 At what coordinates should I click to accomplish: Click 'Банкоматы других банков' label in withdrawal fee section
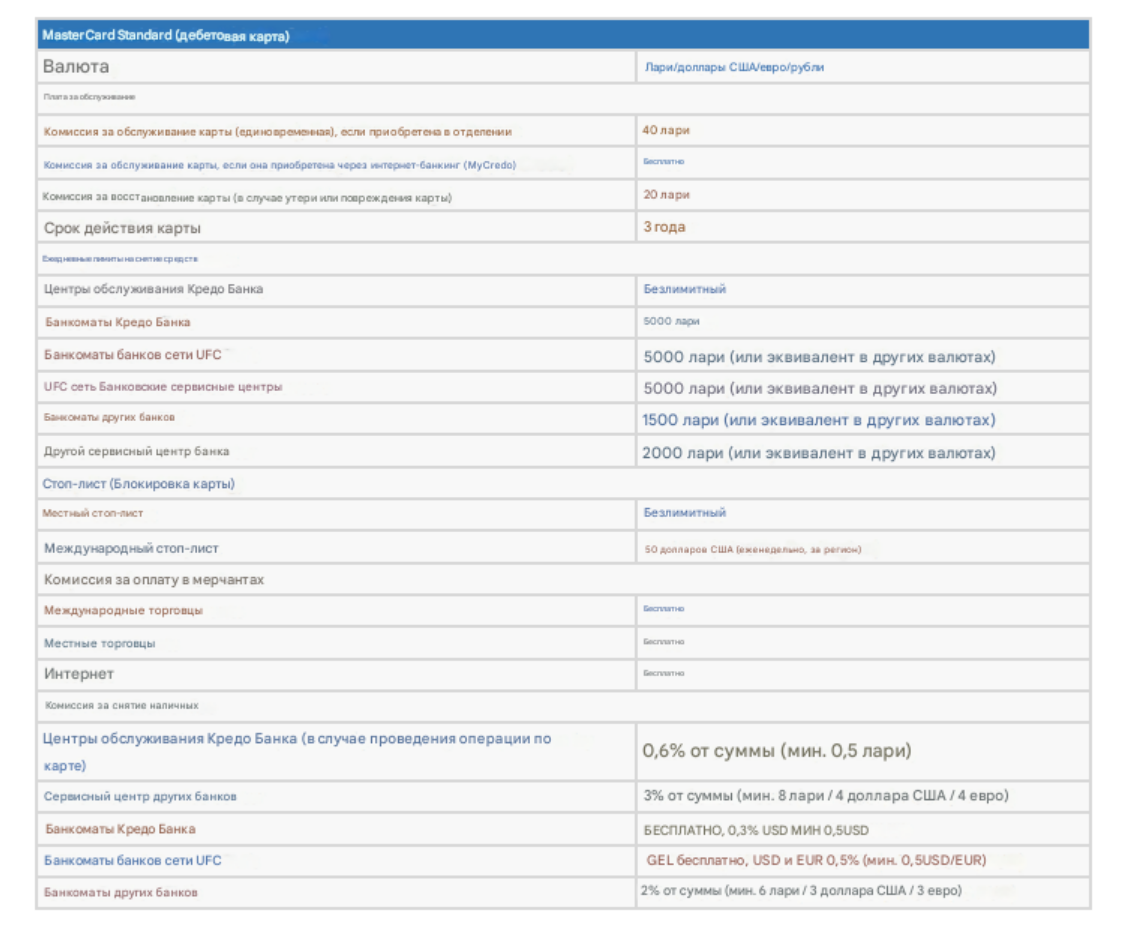pos(120,893)
